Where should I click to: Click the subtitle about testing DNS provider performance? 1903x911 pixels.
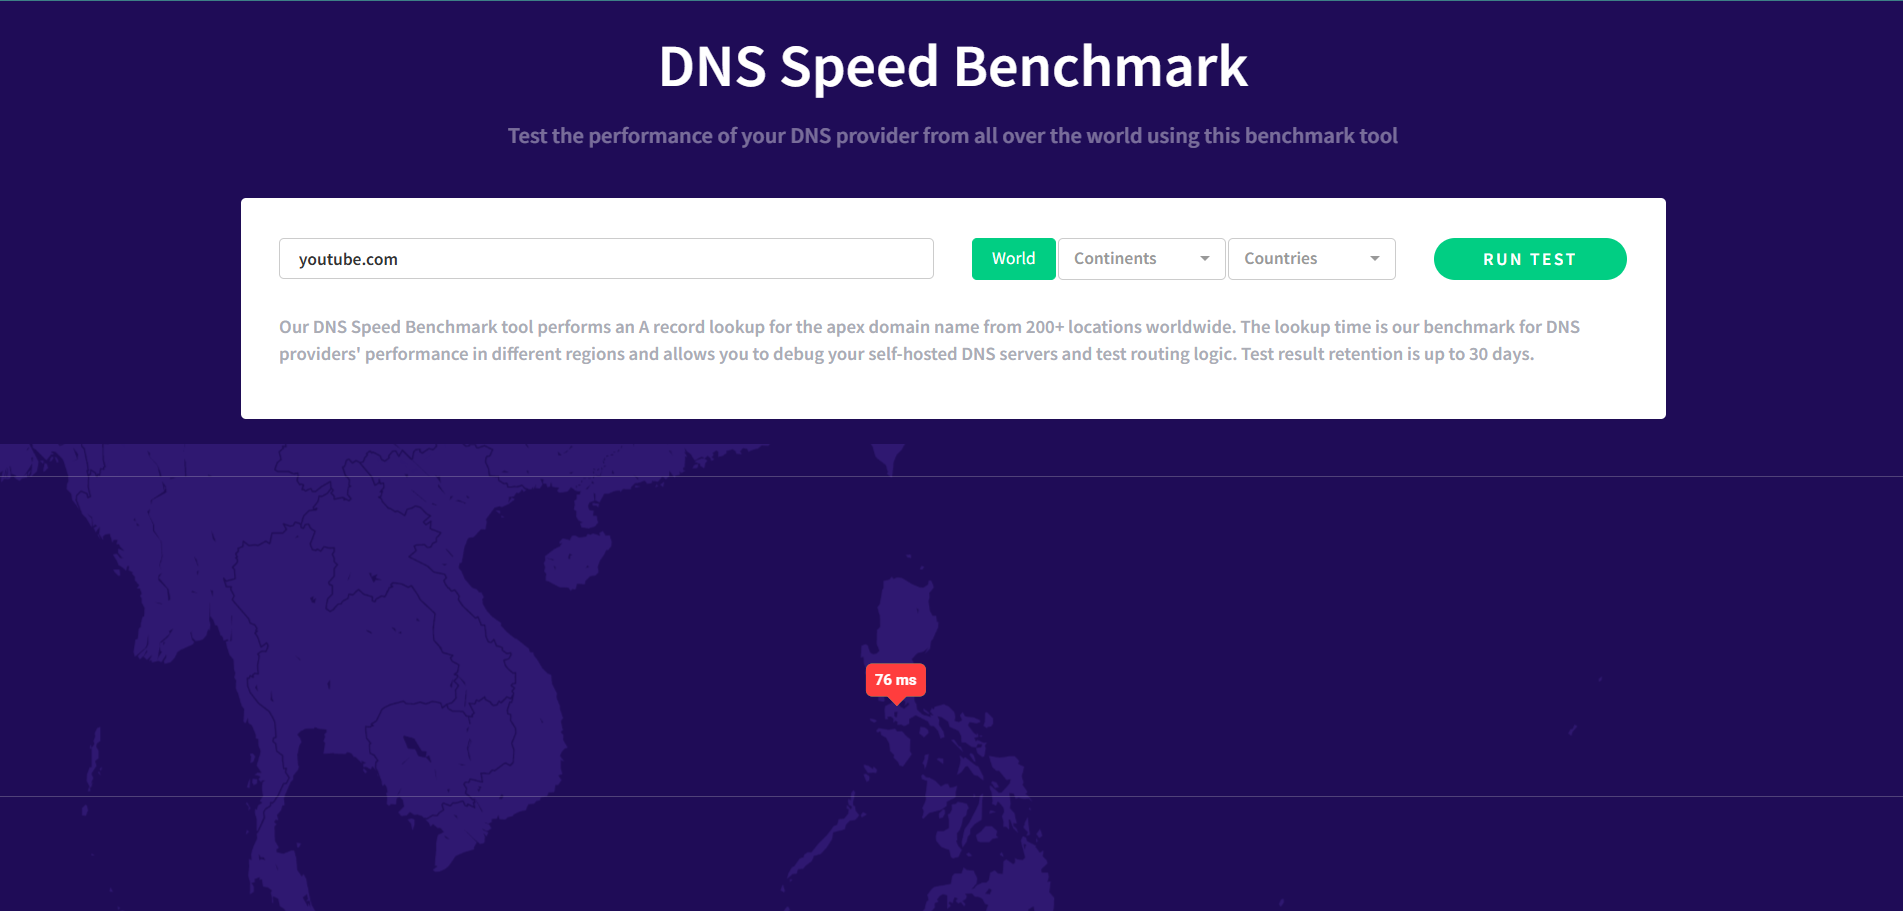pos(952,136)
